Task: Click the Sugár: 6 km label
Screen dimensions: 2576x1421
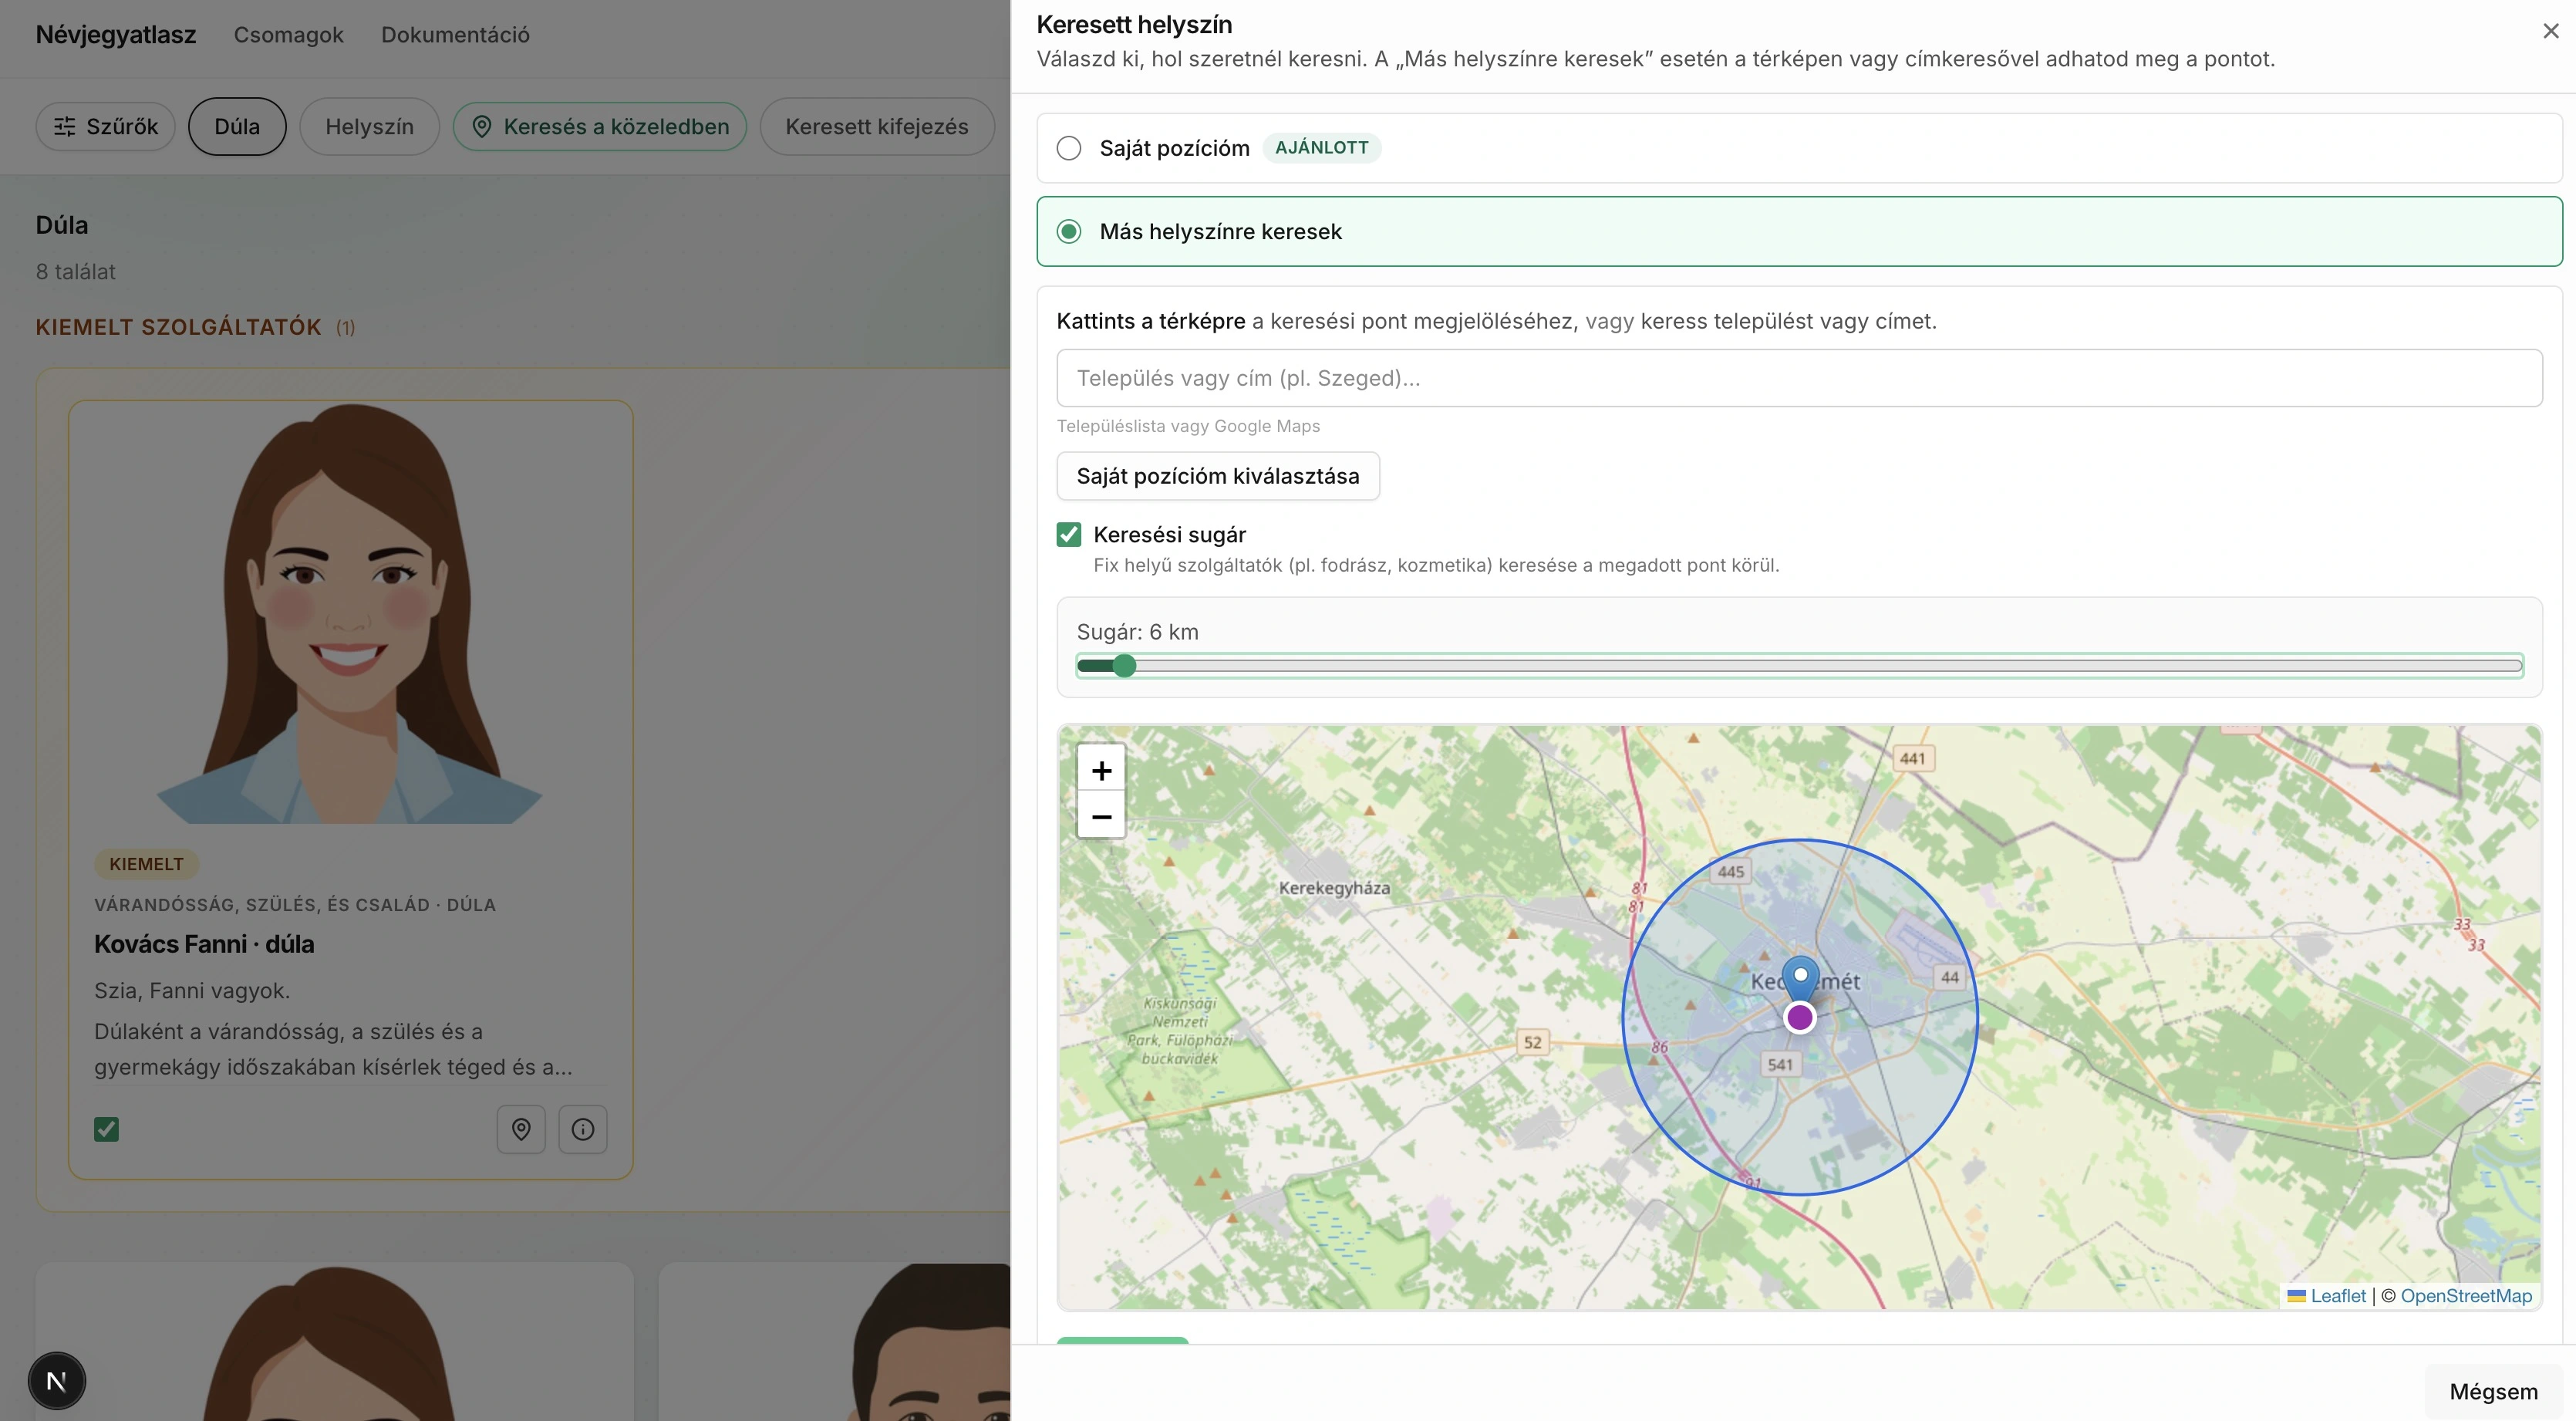Action: coord(1138,632)
